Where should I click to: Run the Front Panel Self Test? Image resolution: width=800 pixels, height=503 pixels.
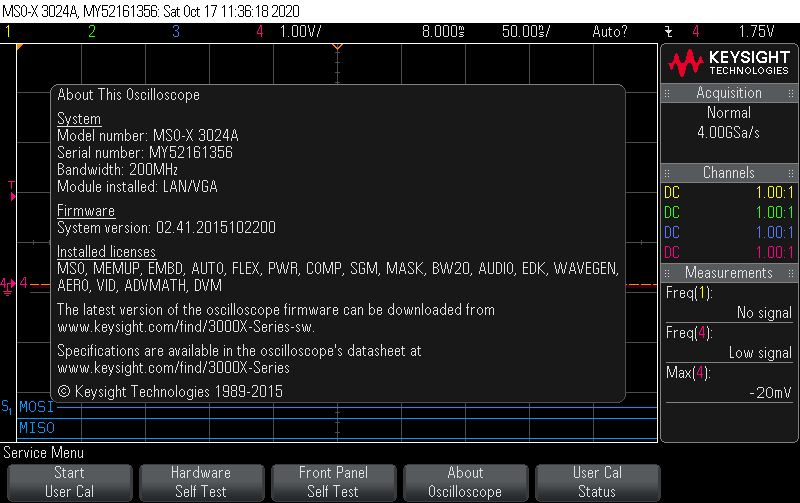[333, 482]
